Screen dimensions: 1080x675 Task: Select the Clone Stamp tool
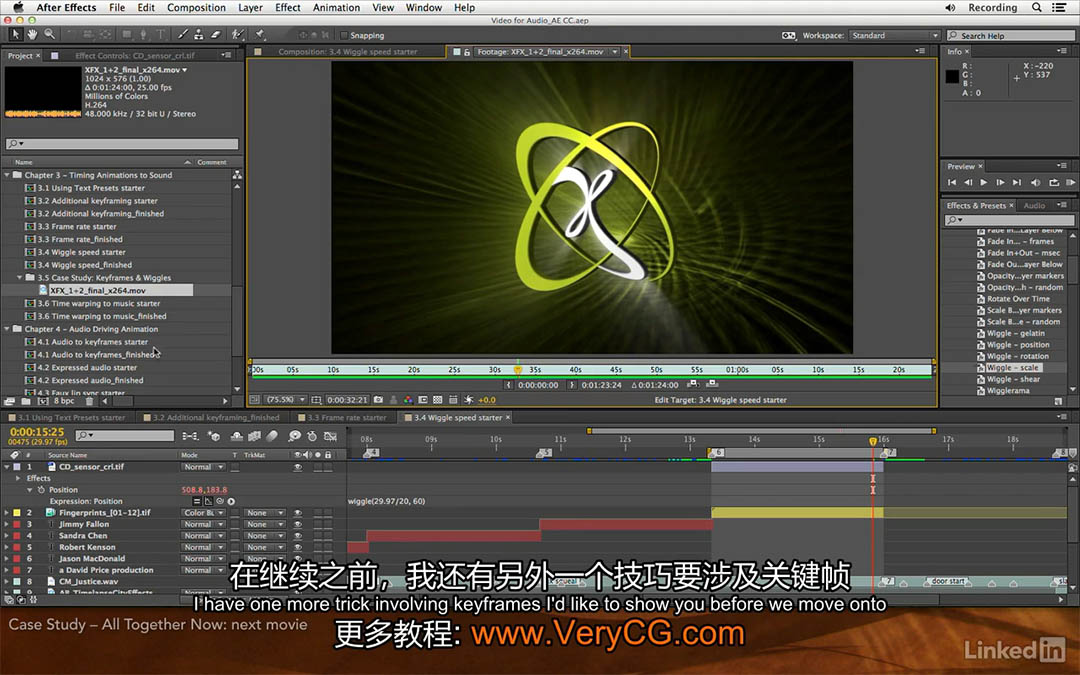198,34
